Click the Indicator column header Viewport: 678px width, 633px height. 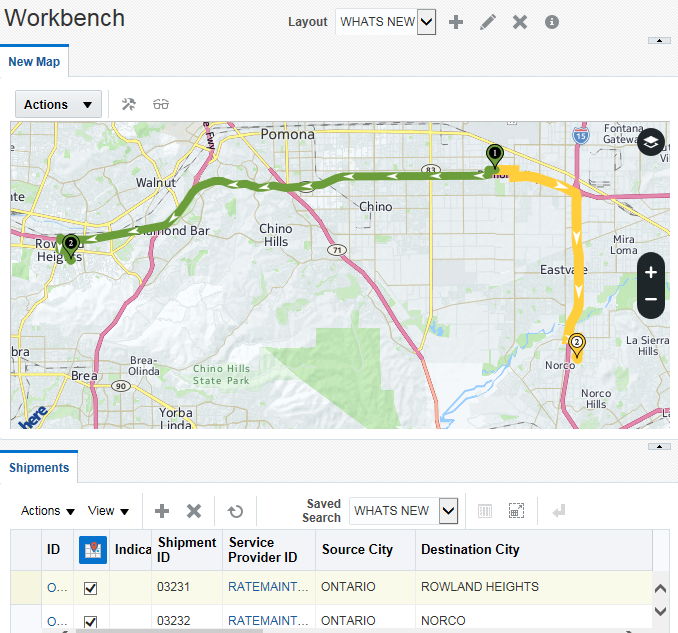[x=133, y=549]
